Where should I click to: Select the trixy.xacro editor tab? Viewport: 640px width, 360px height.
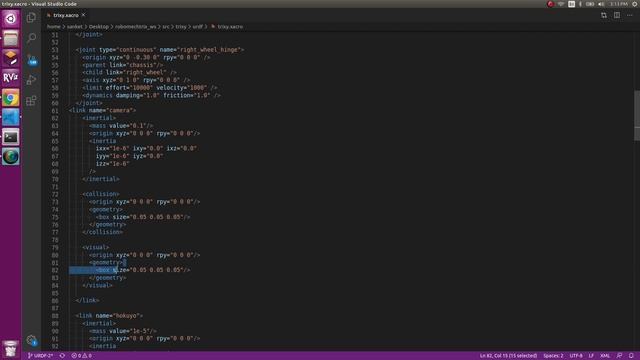pos(66,15)
